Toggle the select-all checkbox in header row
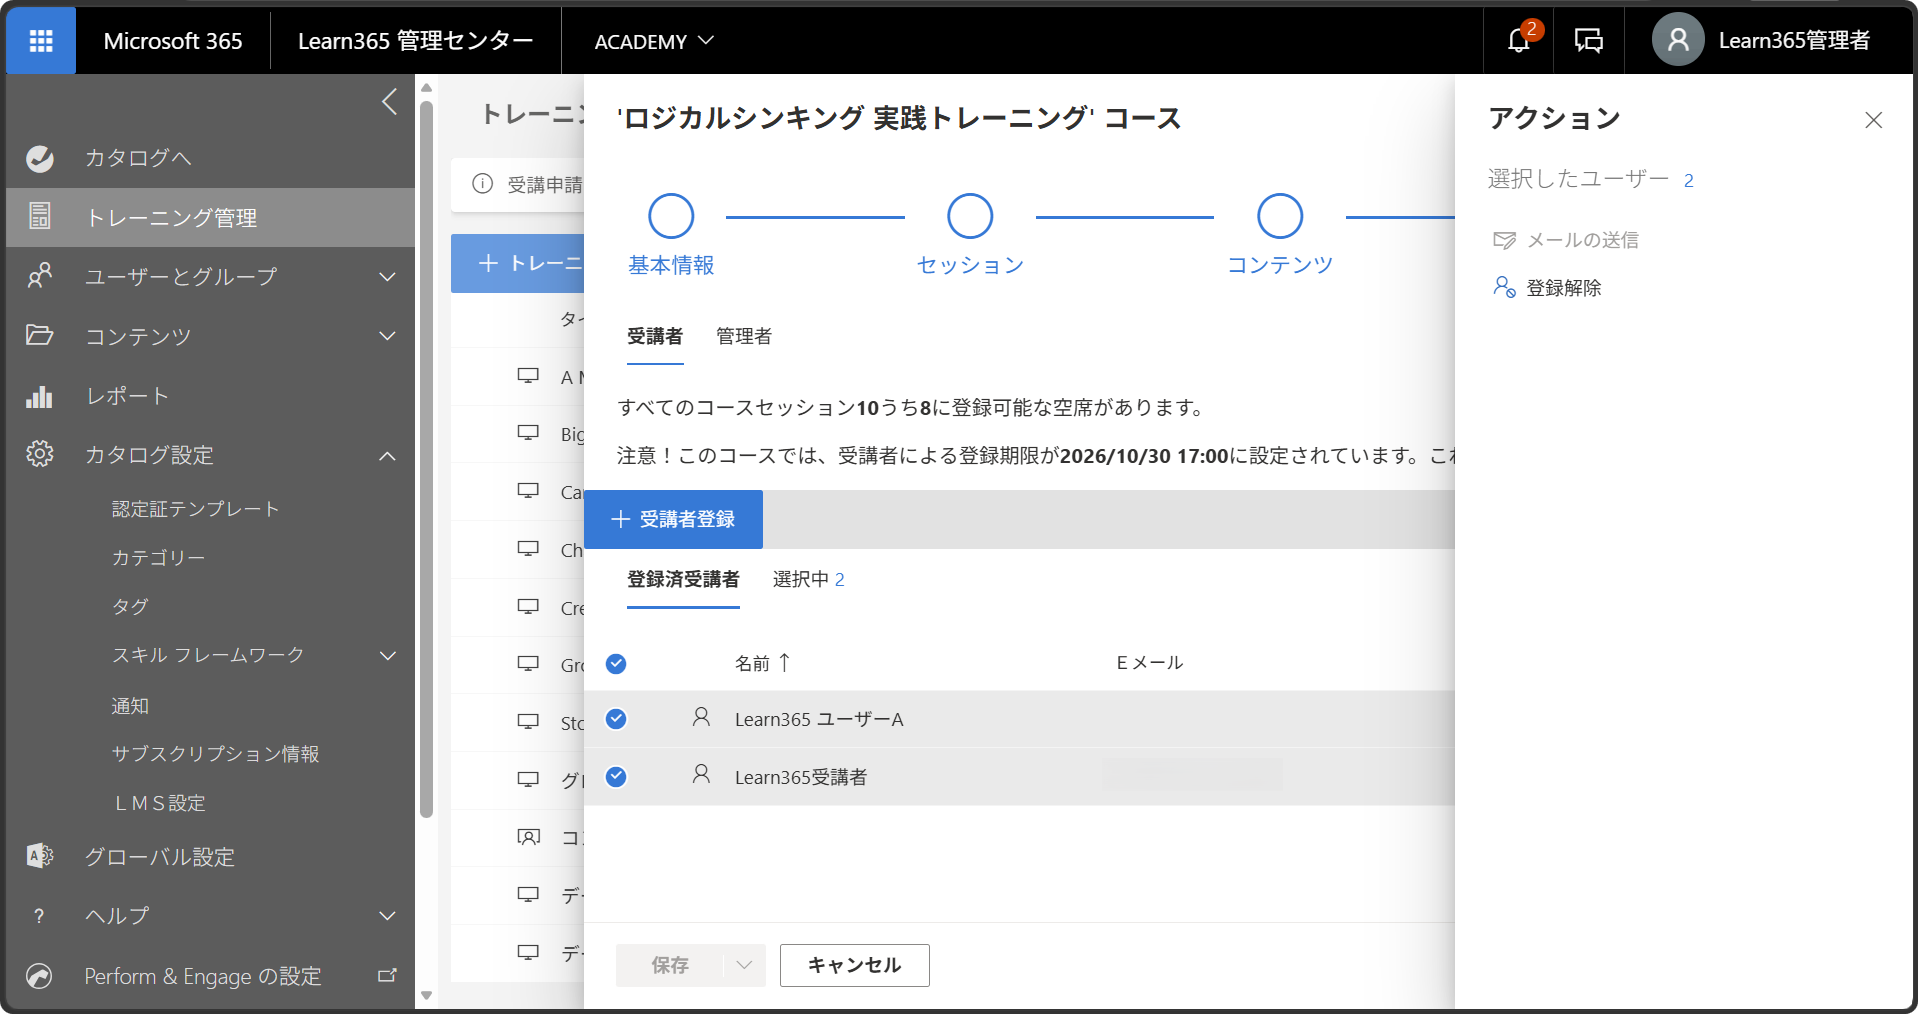The width and height of the screenshot is (1918, 1014). (616, 663)
